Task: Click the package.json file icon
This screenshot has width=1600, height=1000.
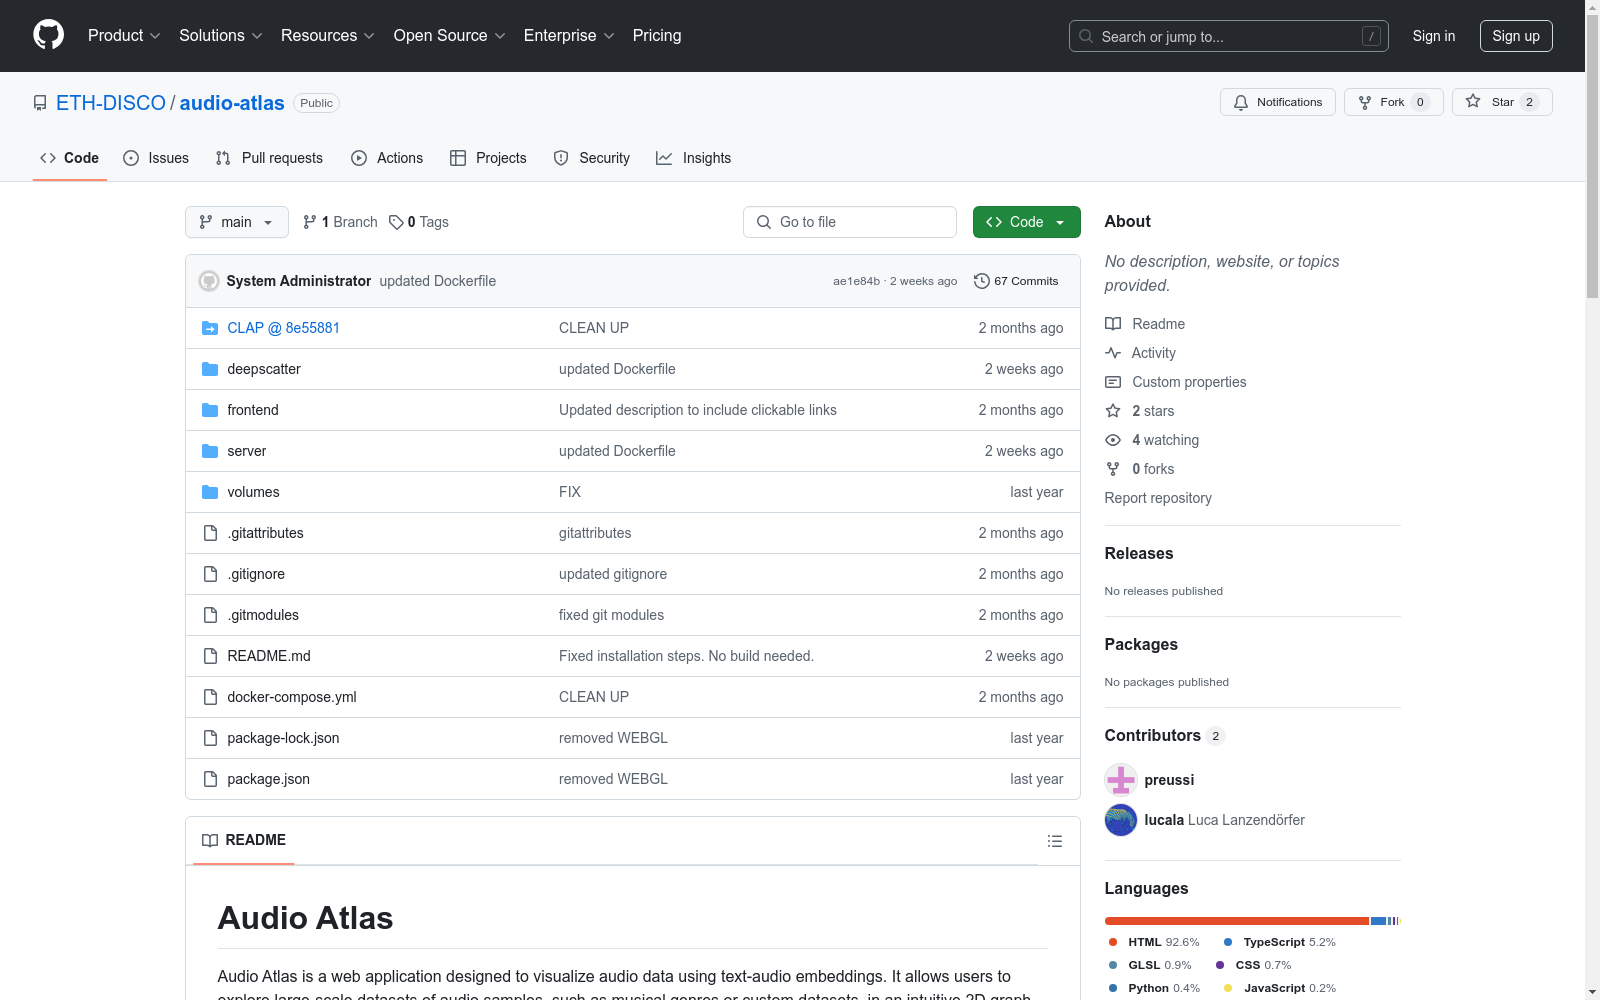Action: (210, 779)
